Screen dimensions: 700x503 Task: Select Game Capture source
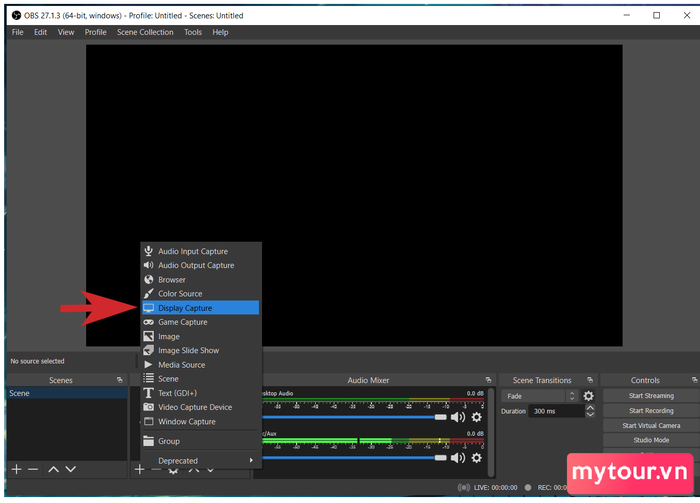[200, 322]
